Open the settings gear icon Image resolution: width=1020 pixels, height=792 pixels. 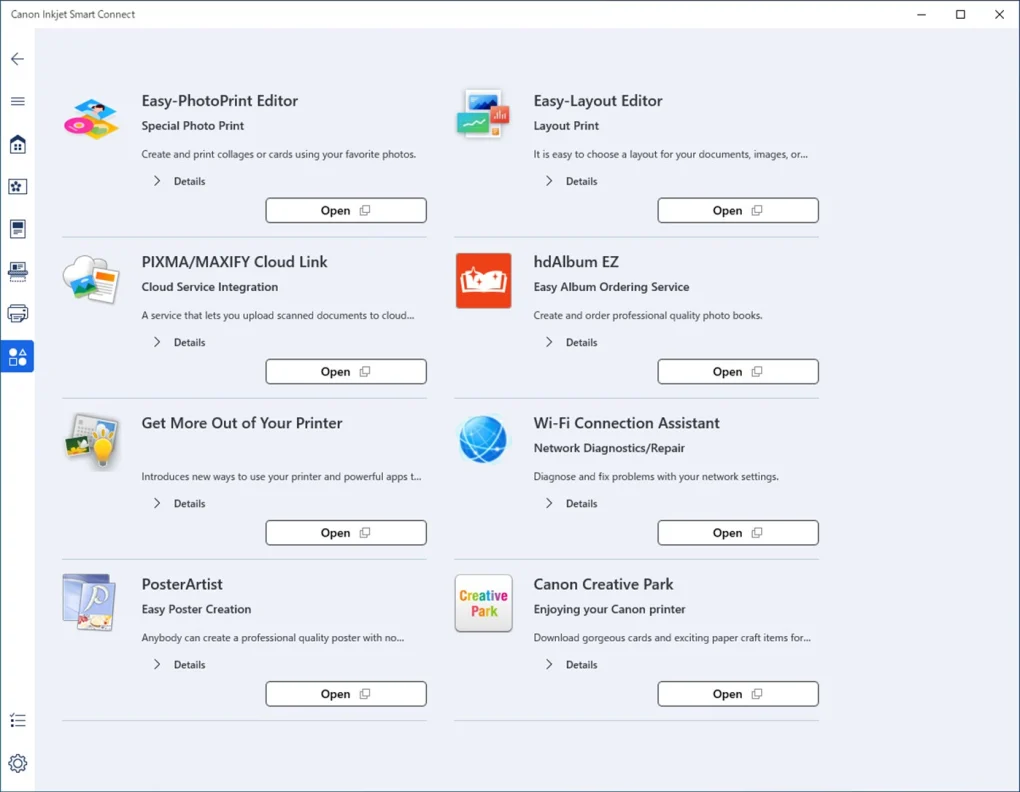click(x=17, y=763)
